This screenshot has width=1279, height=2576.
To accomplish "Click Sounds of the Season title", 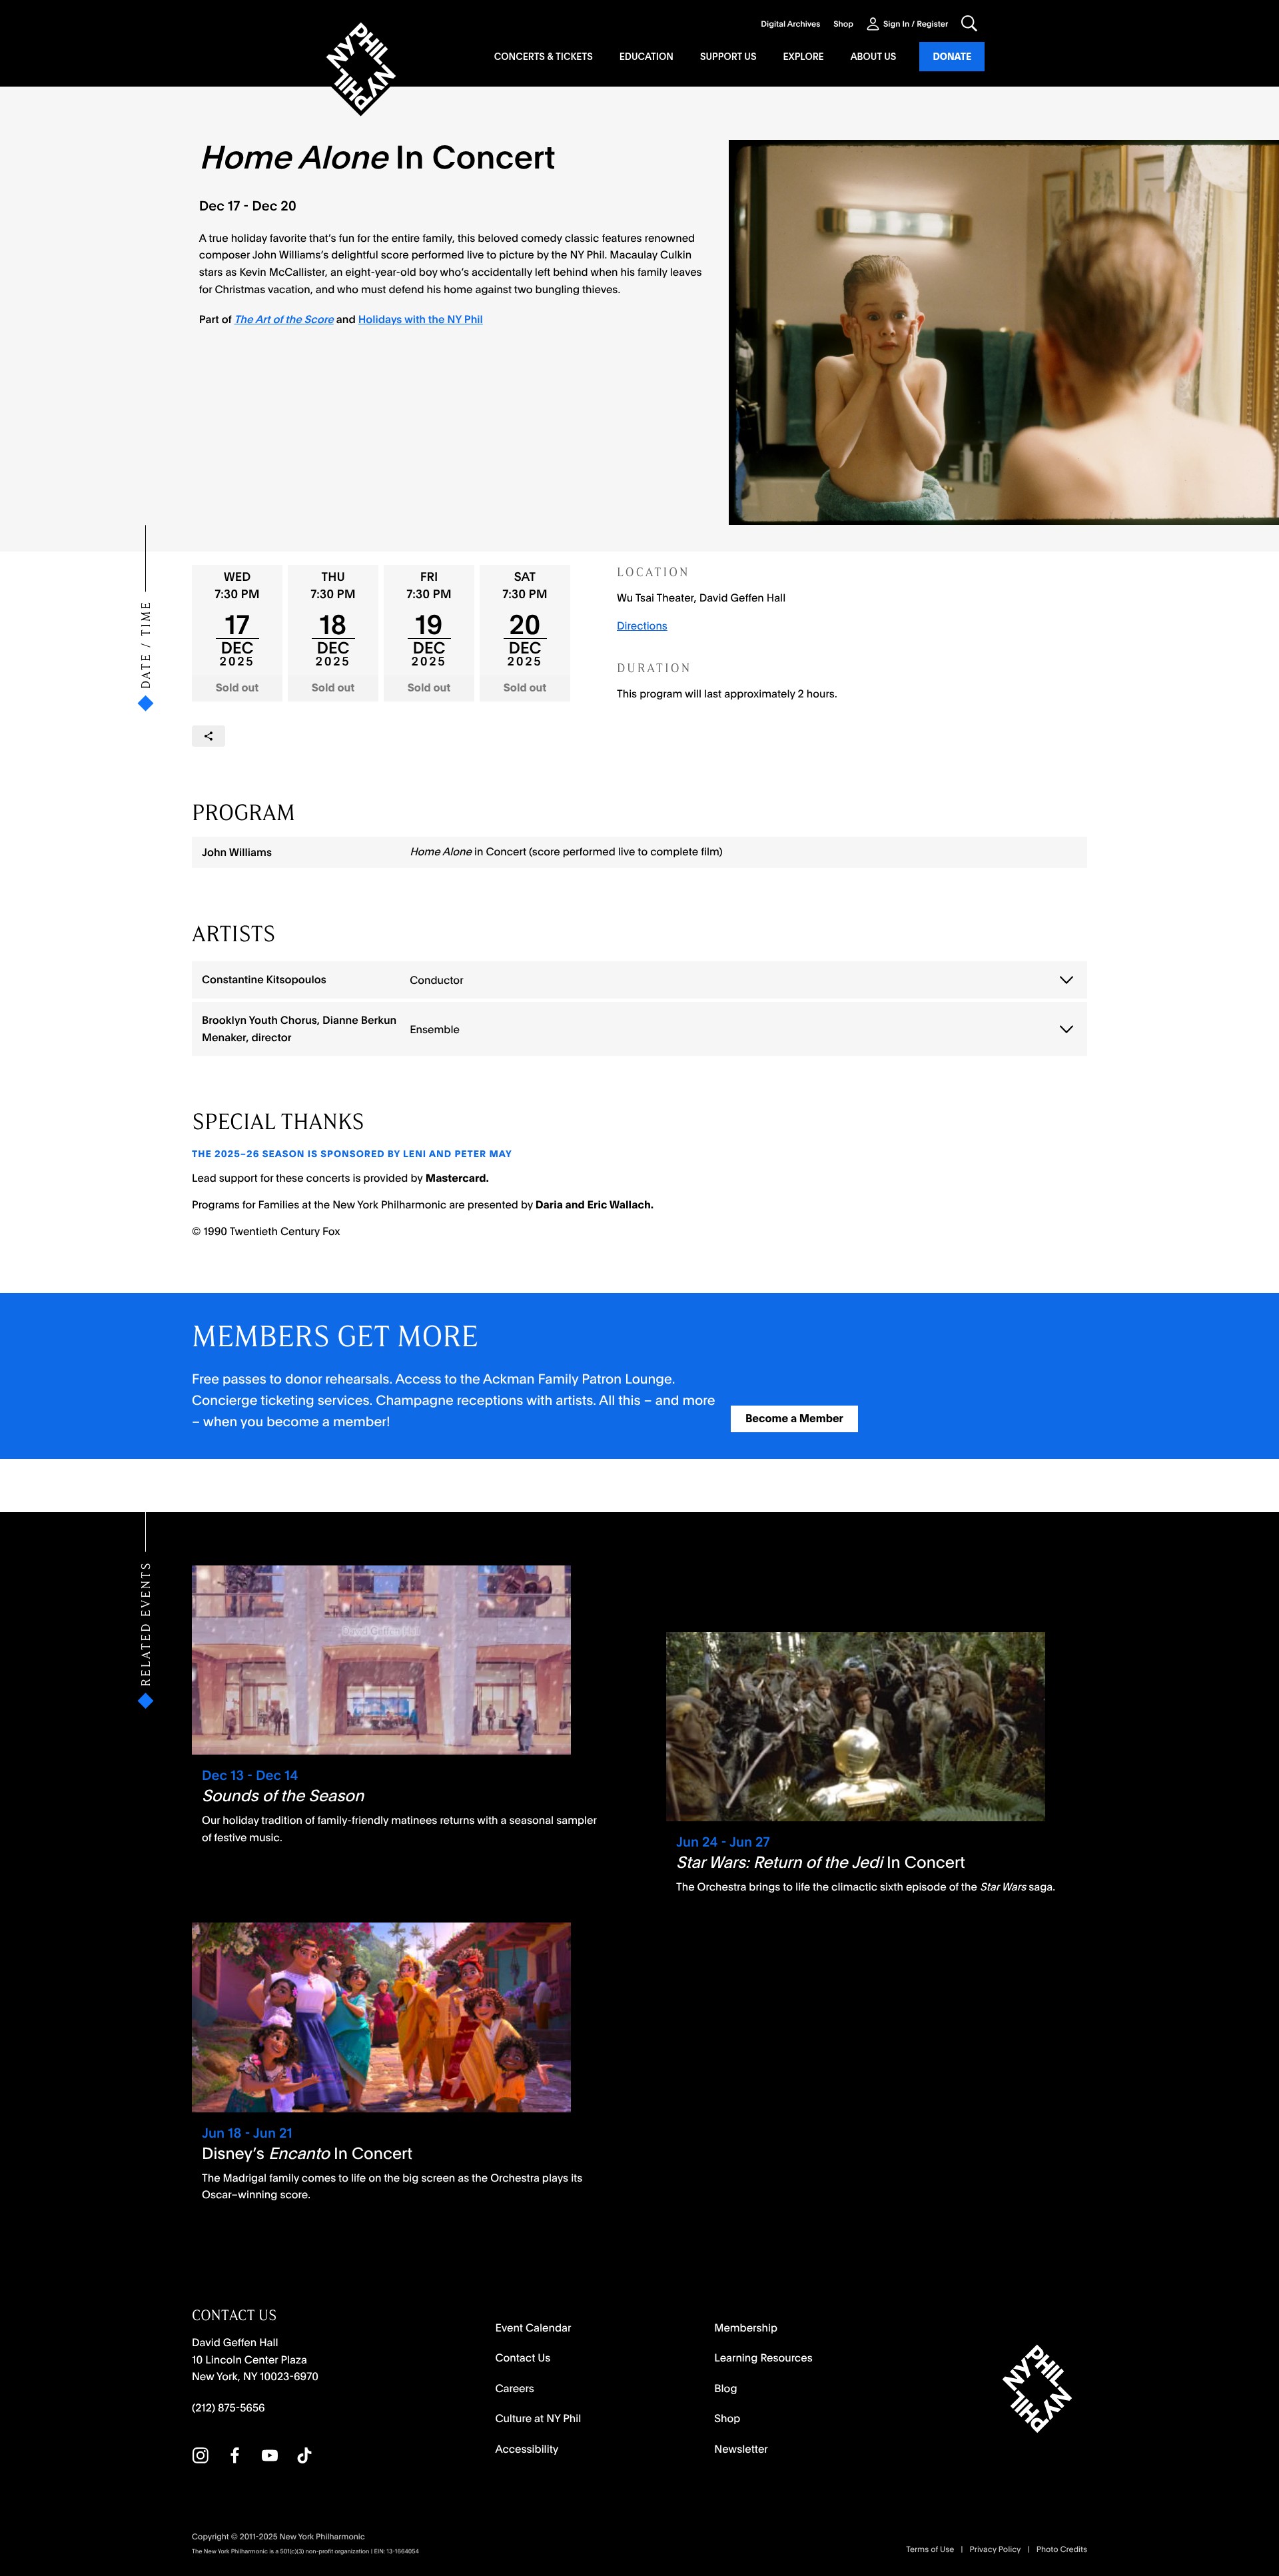I will [x=283, y=1796].
